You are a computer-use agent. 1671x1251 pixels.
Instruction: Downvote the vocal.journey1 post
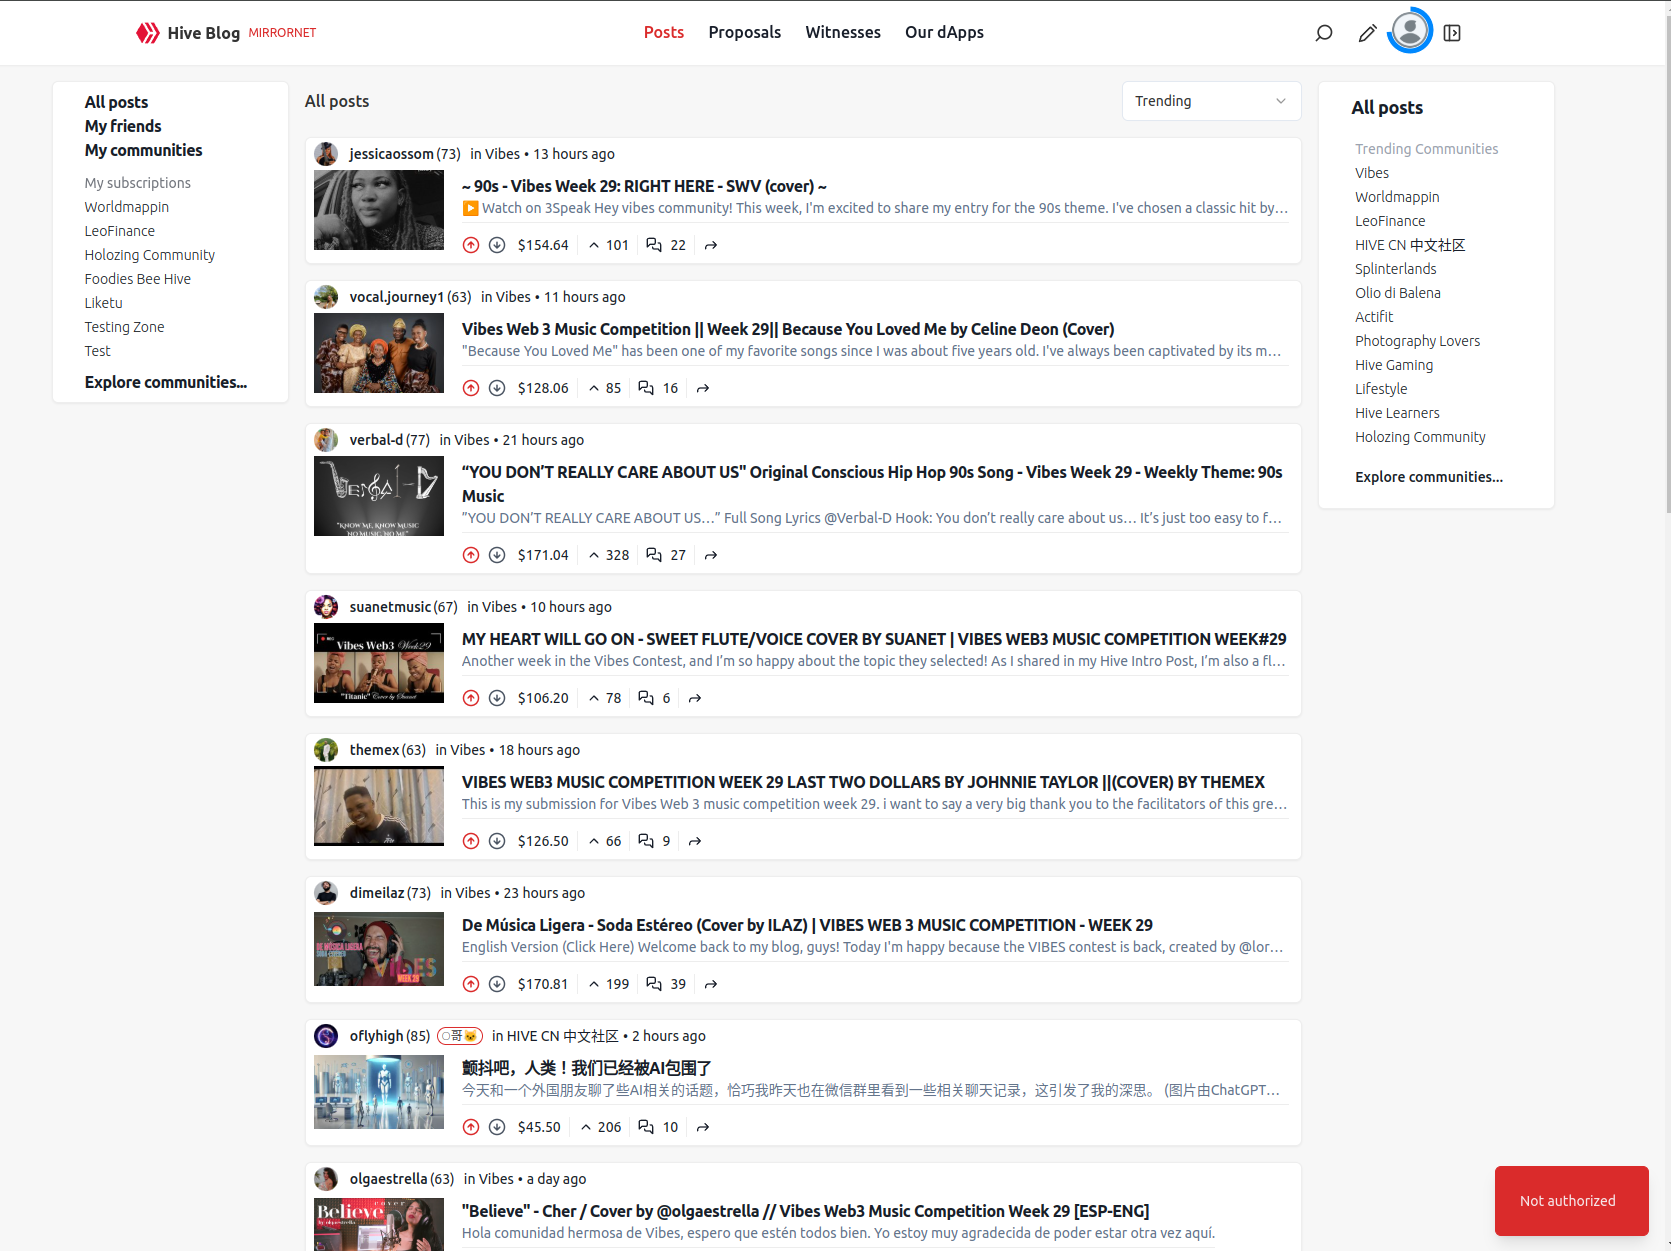click(x=497, y=388)
